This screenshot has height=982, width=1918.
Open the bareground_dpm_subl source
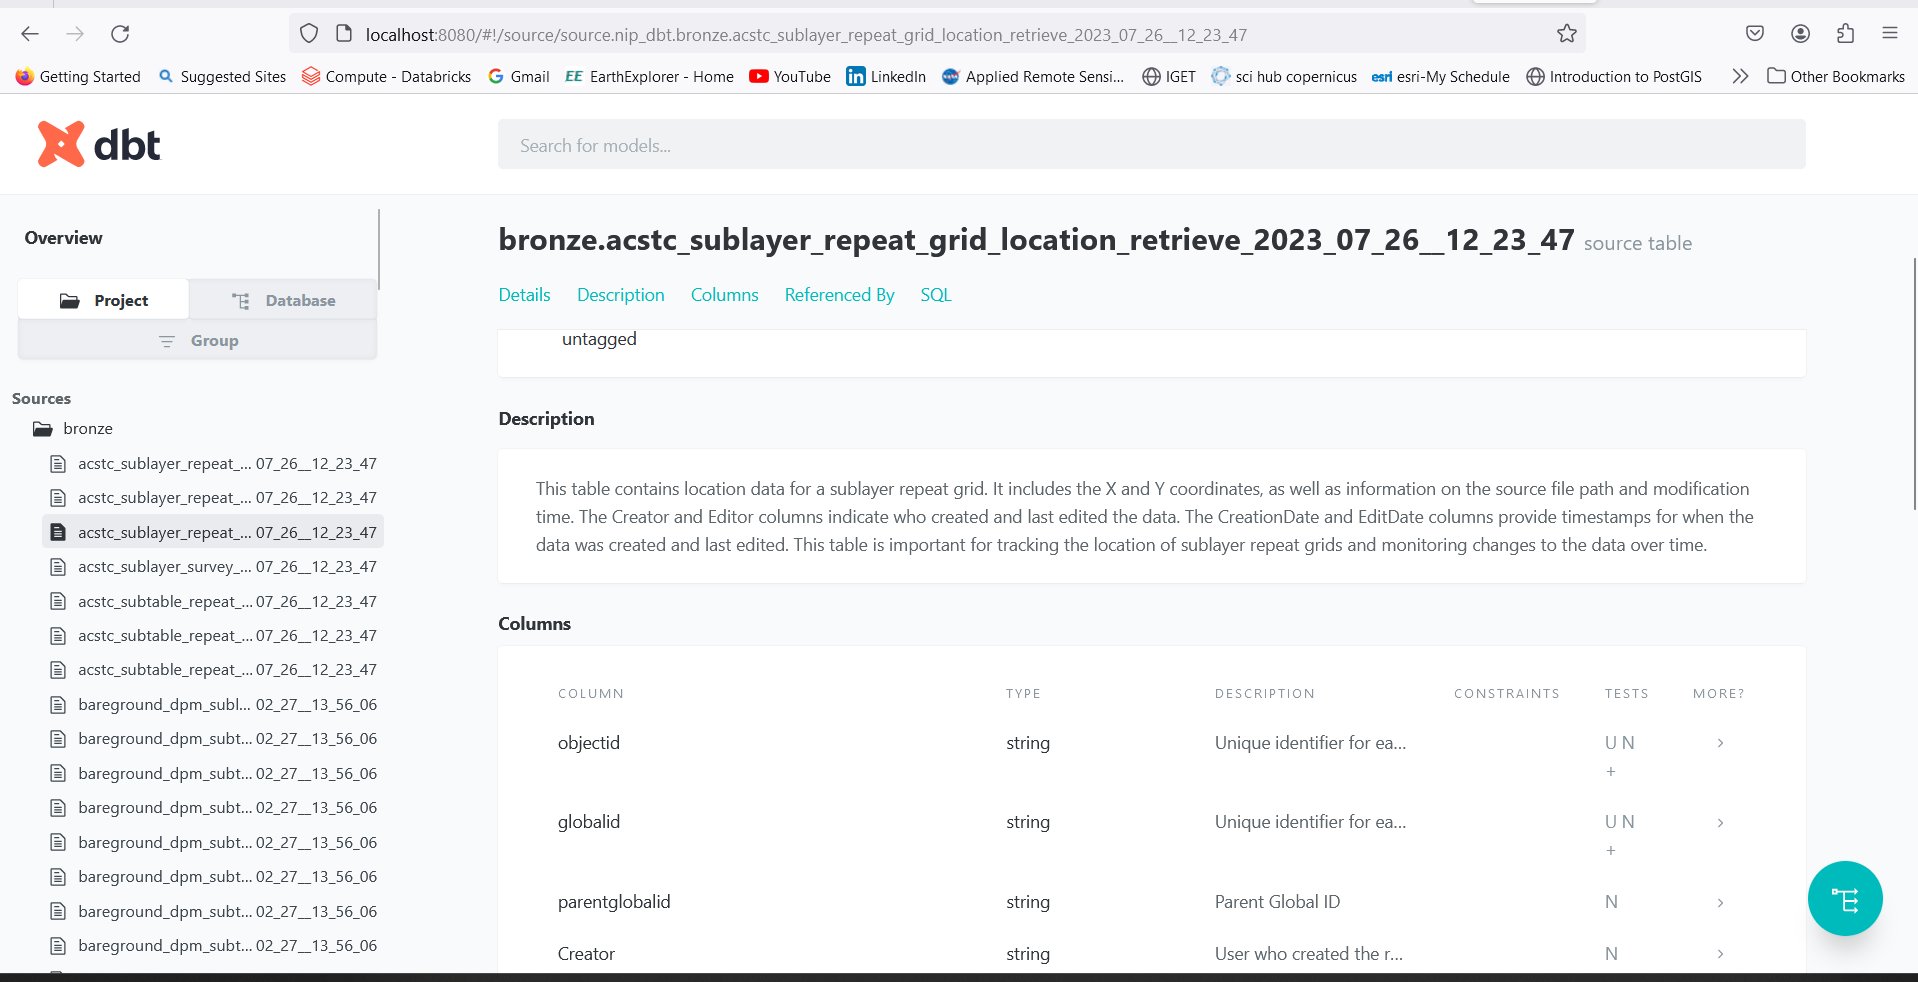213,704
